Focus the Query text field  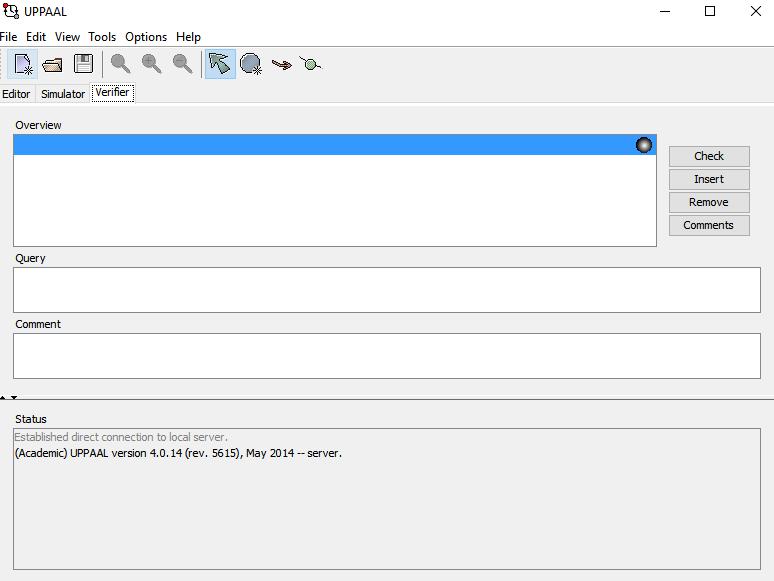pos(387,290)
